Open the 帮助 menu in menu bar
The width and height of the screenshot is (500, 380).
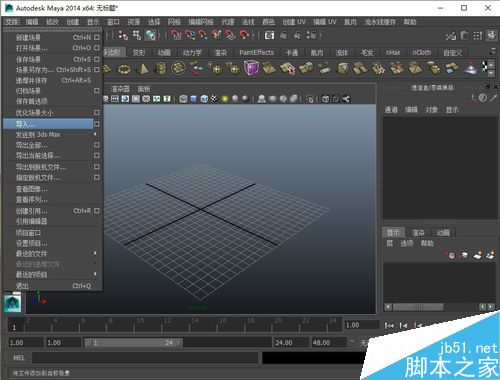(x=410, y=22)
